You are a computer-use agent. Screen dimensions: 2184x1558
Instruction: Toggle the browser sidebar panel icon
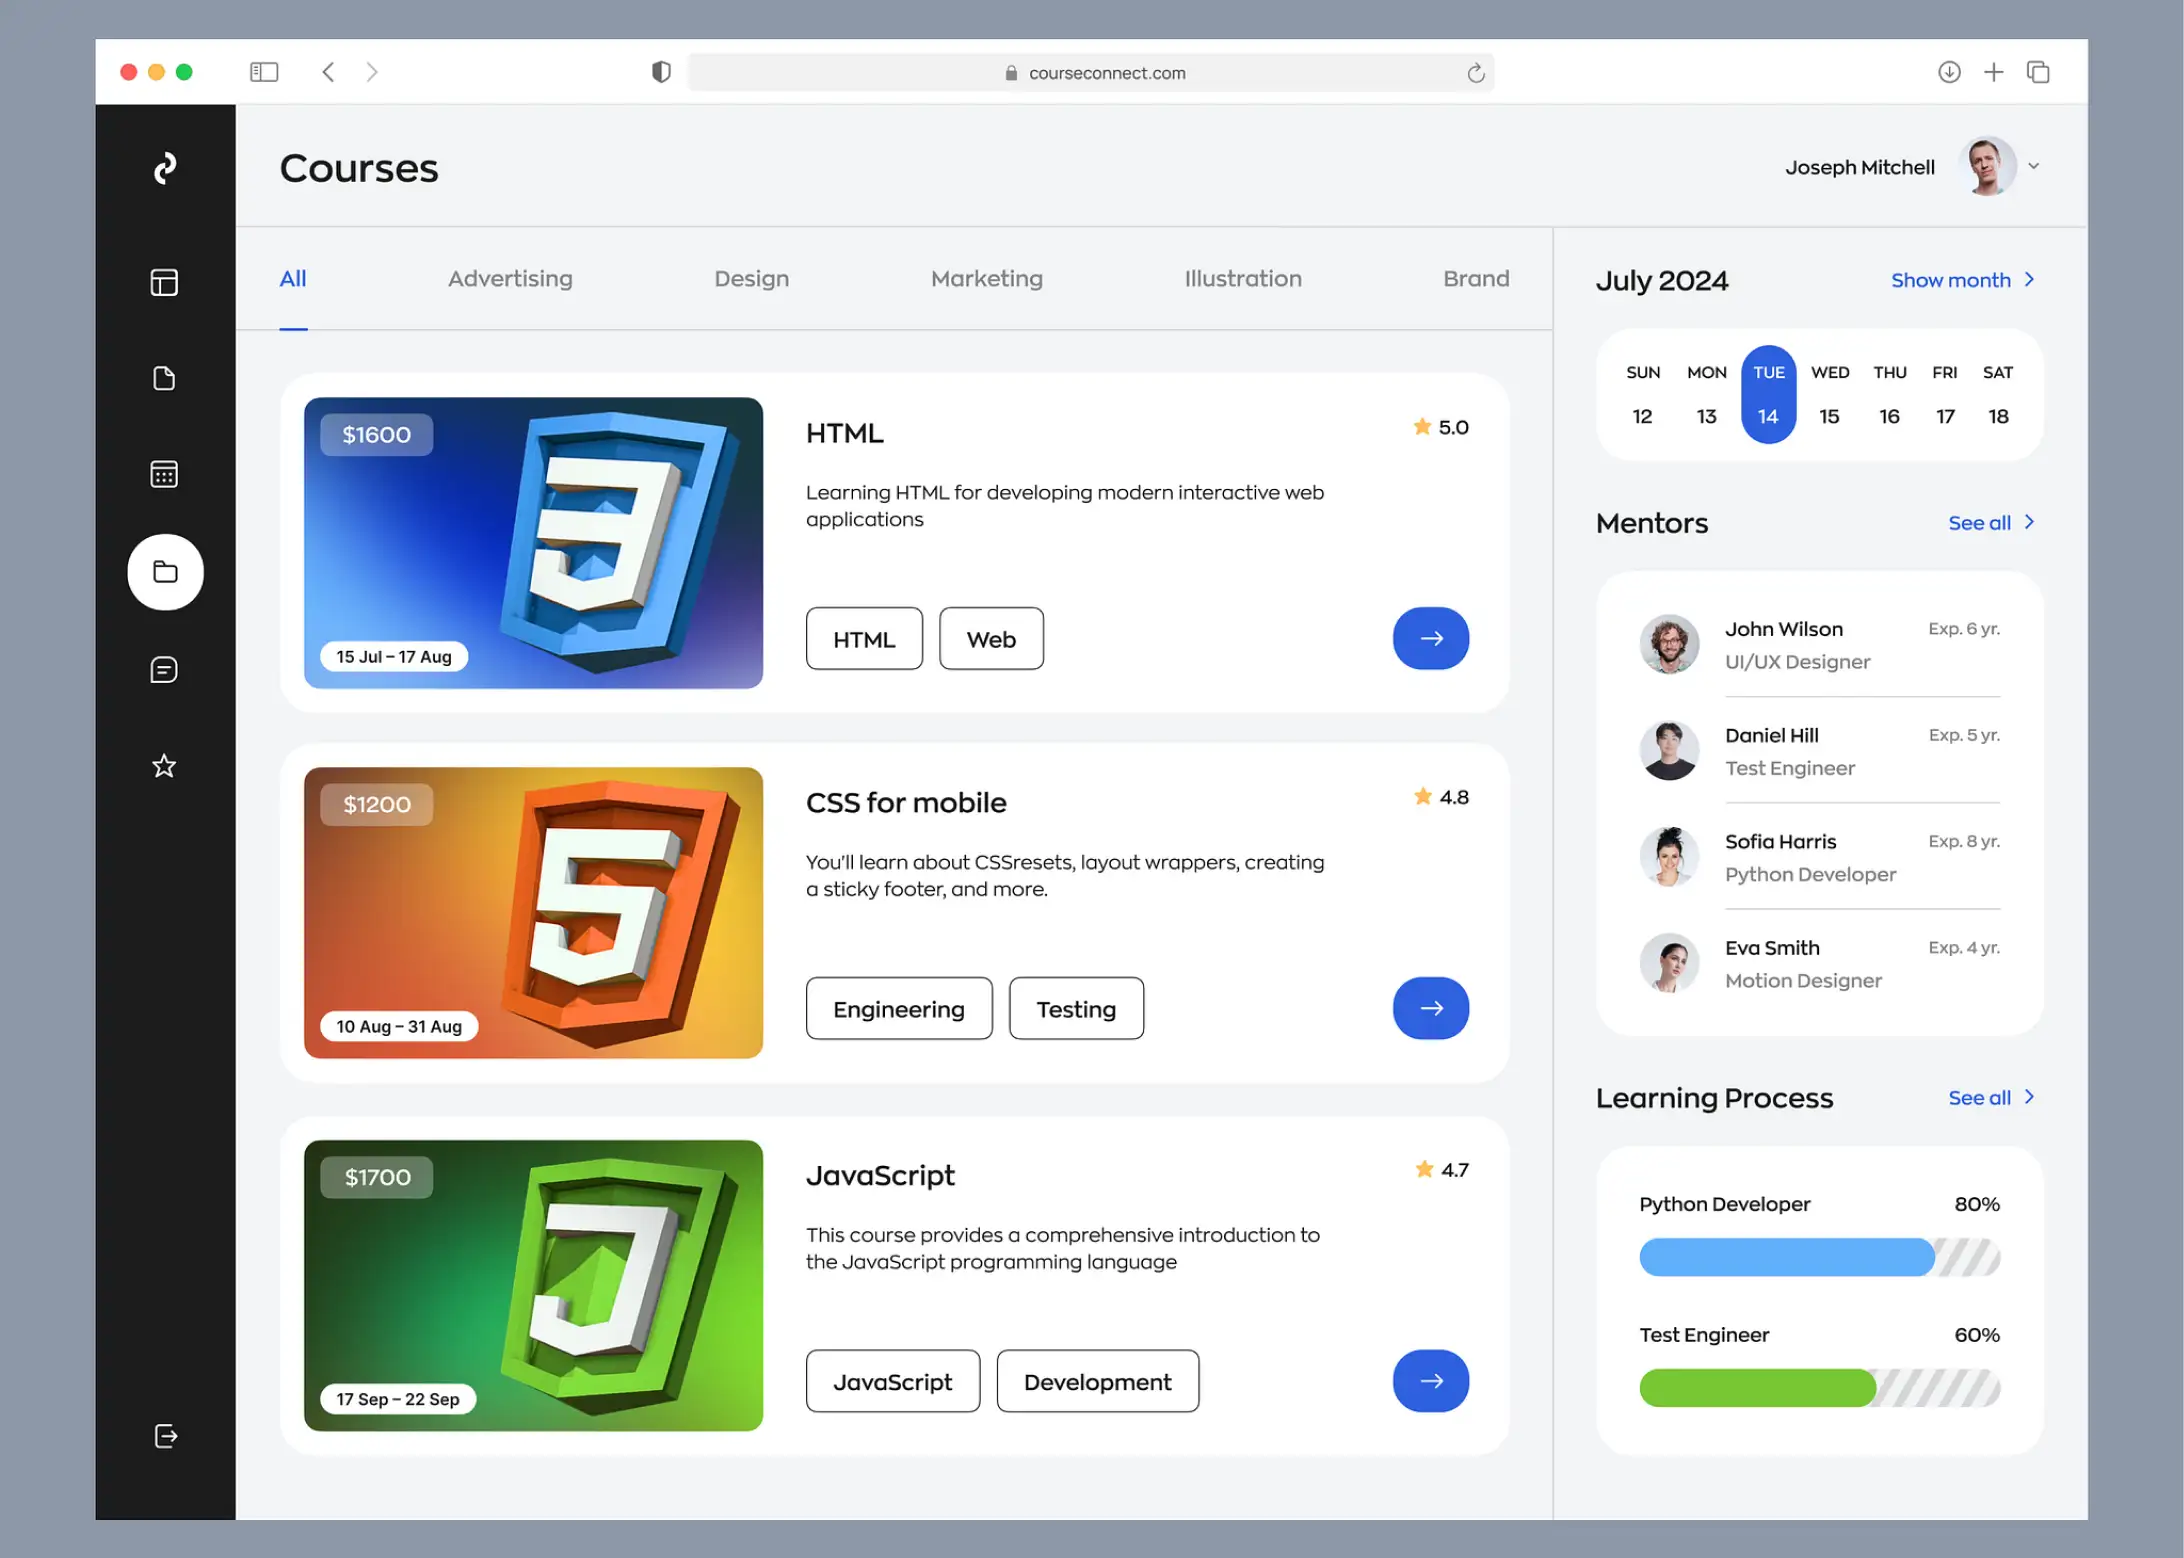pos(264,72)
